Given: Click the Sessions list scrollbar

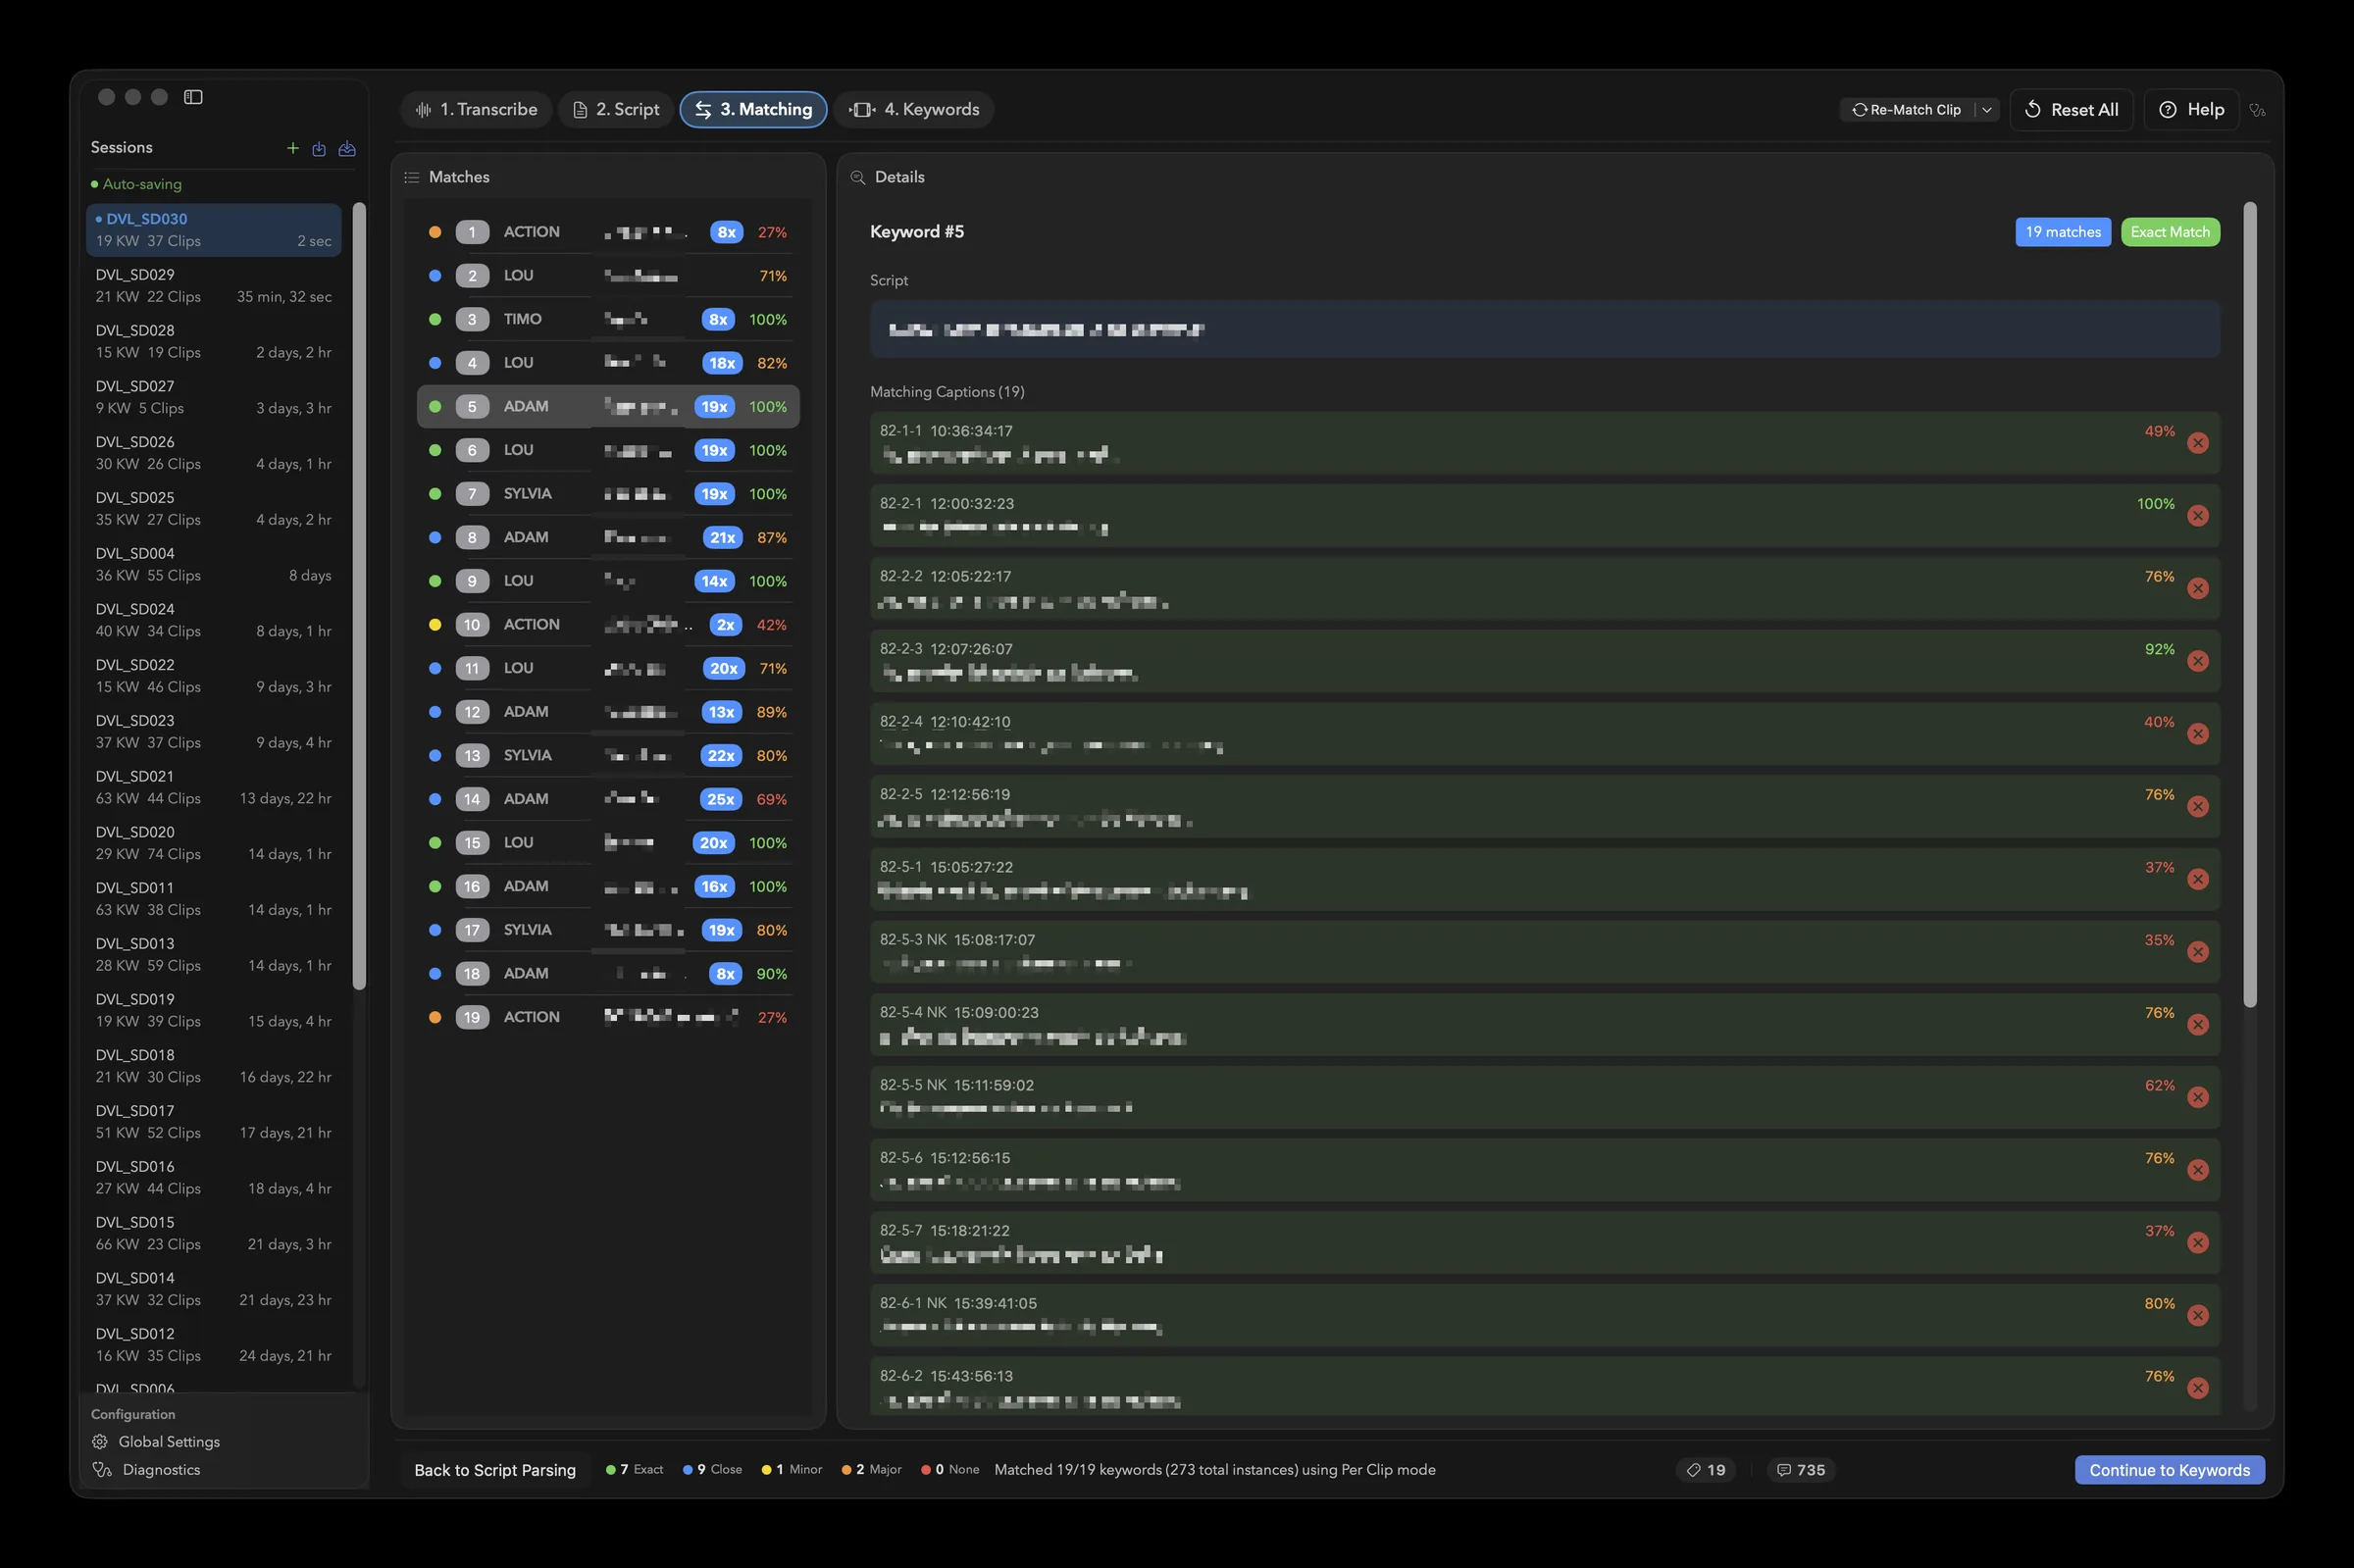Looking at the screenshot, I should 359,596.
